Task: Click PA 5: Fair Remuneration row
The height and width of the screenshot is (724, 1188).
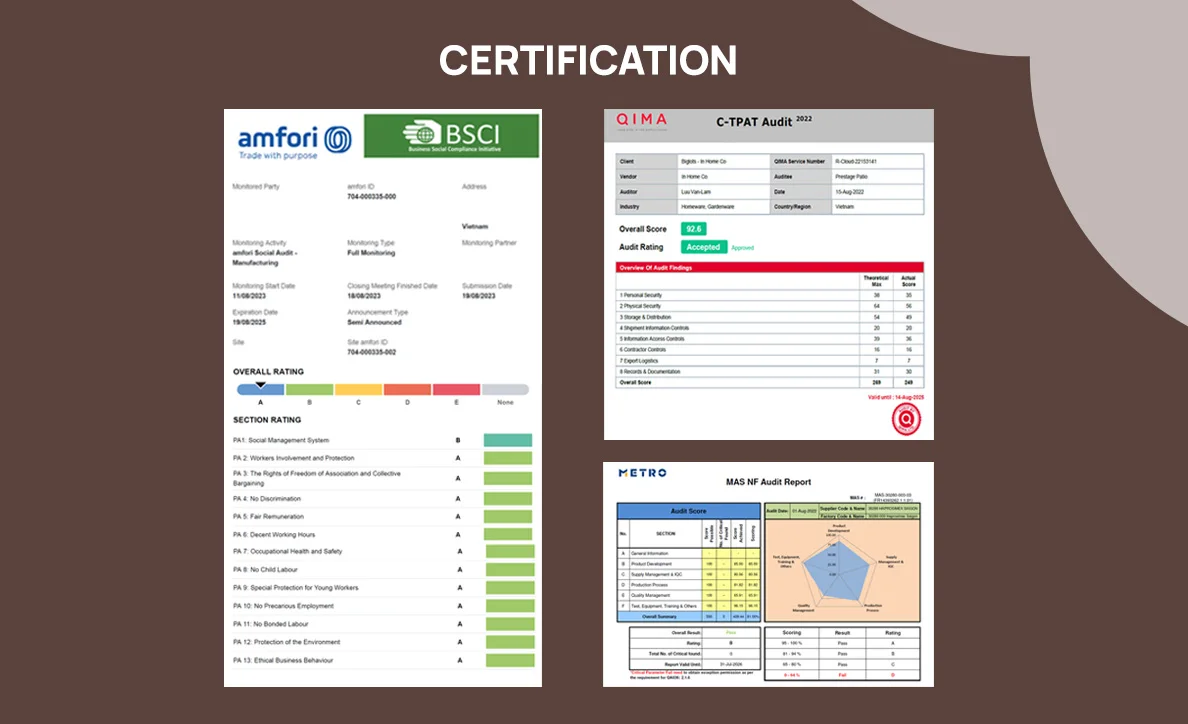Action: pos(383,516)
